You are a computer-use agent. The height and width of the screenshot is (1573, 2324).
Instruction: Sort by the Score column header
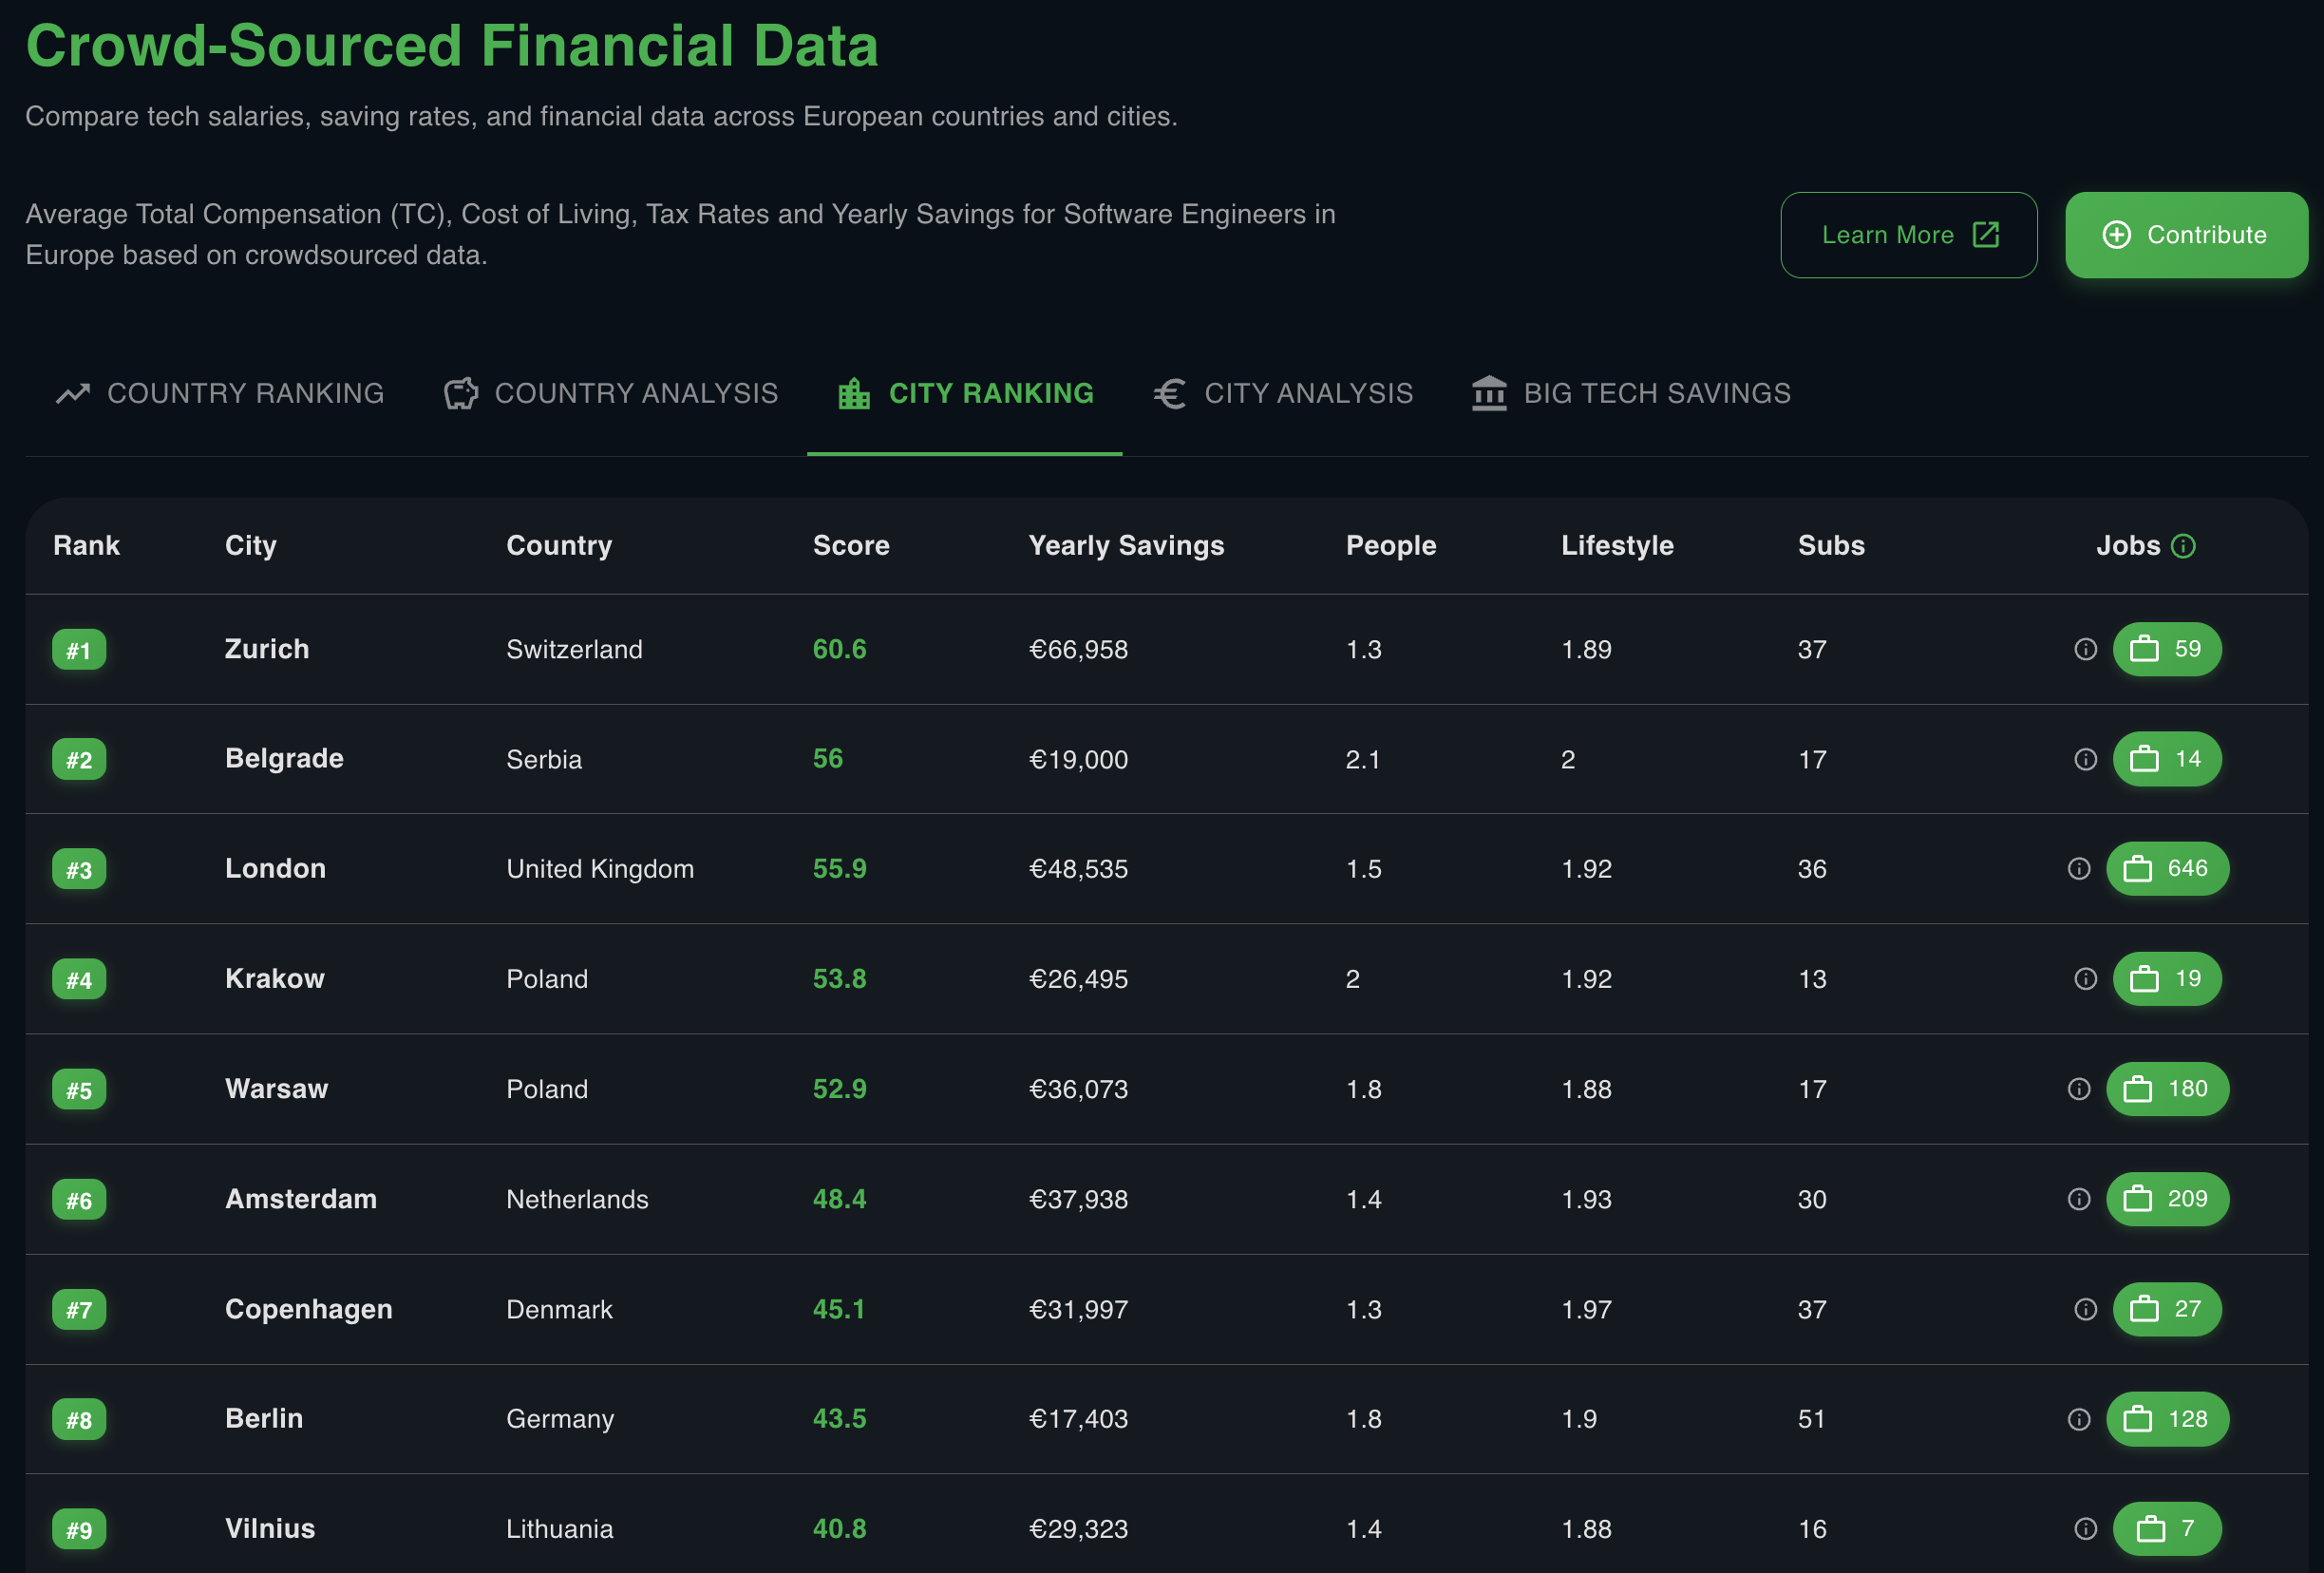[x=851, y=545]
